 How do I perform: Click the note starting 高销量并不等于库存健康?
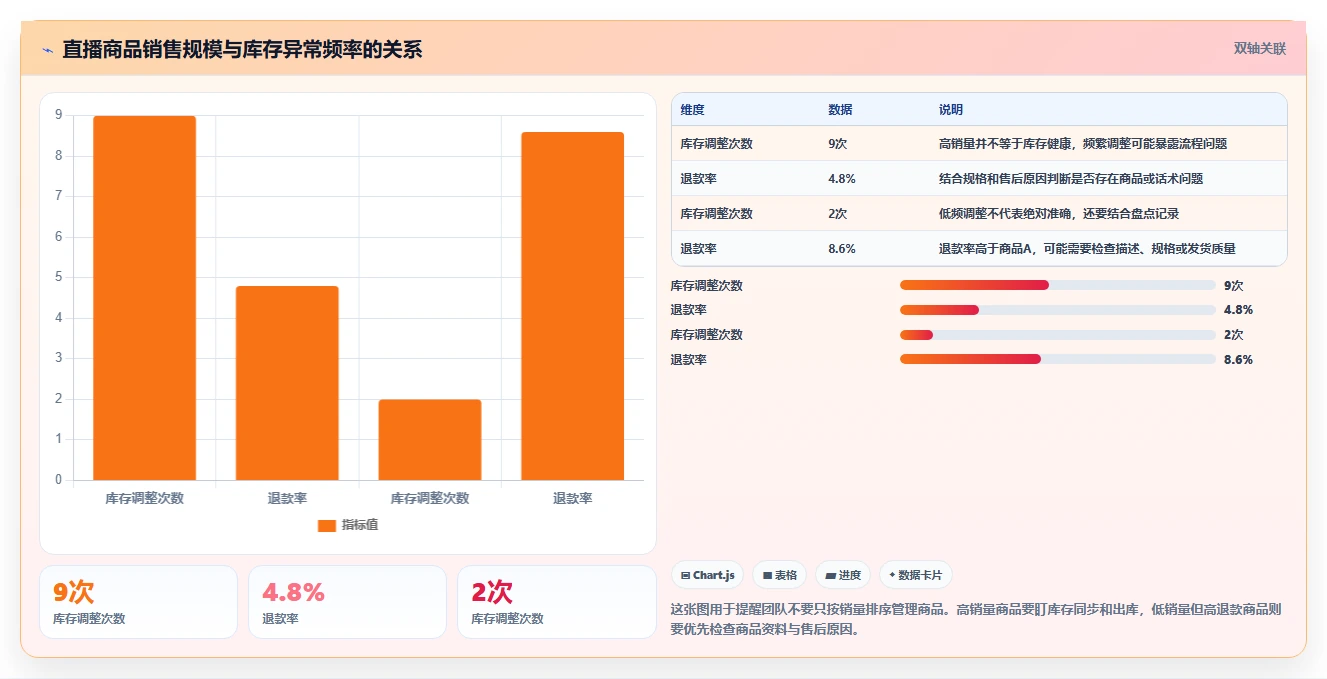pyautogui.click(x=1082, y=143)
